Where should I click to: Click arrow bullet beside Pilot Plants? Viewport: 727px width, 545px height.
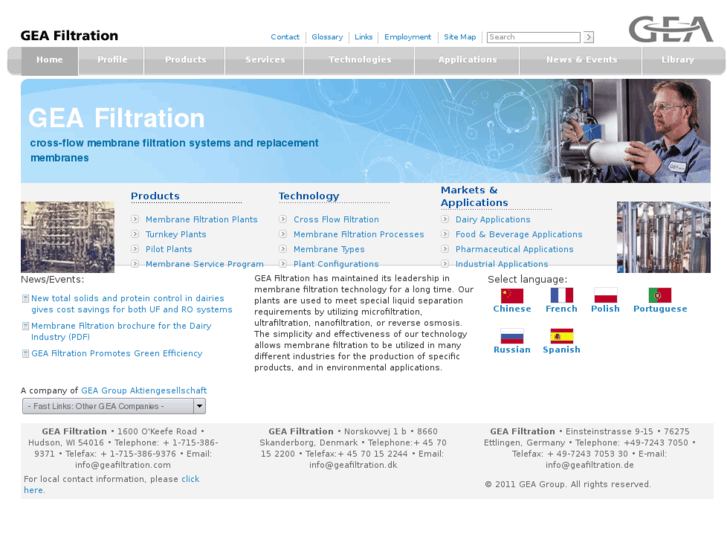tap(135, 249)
